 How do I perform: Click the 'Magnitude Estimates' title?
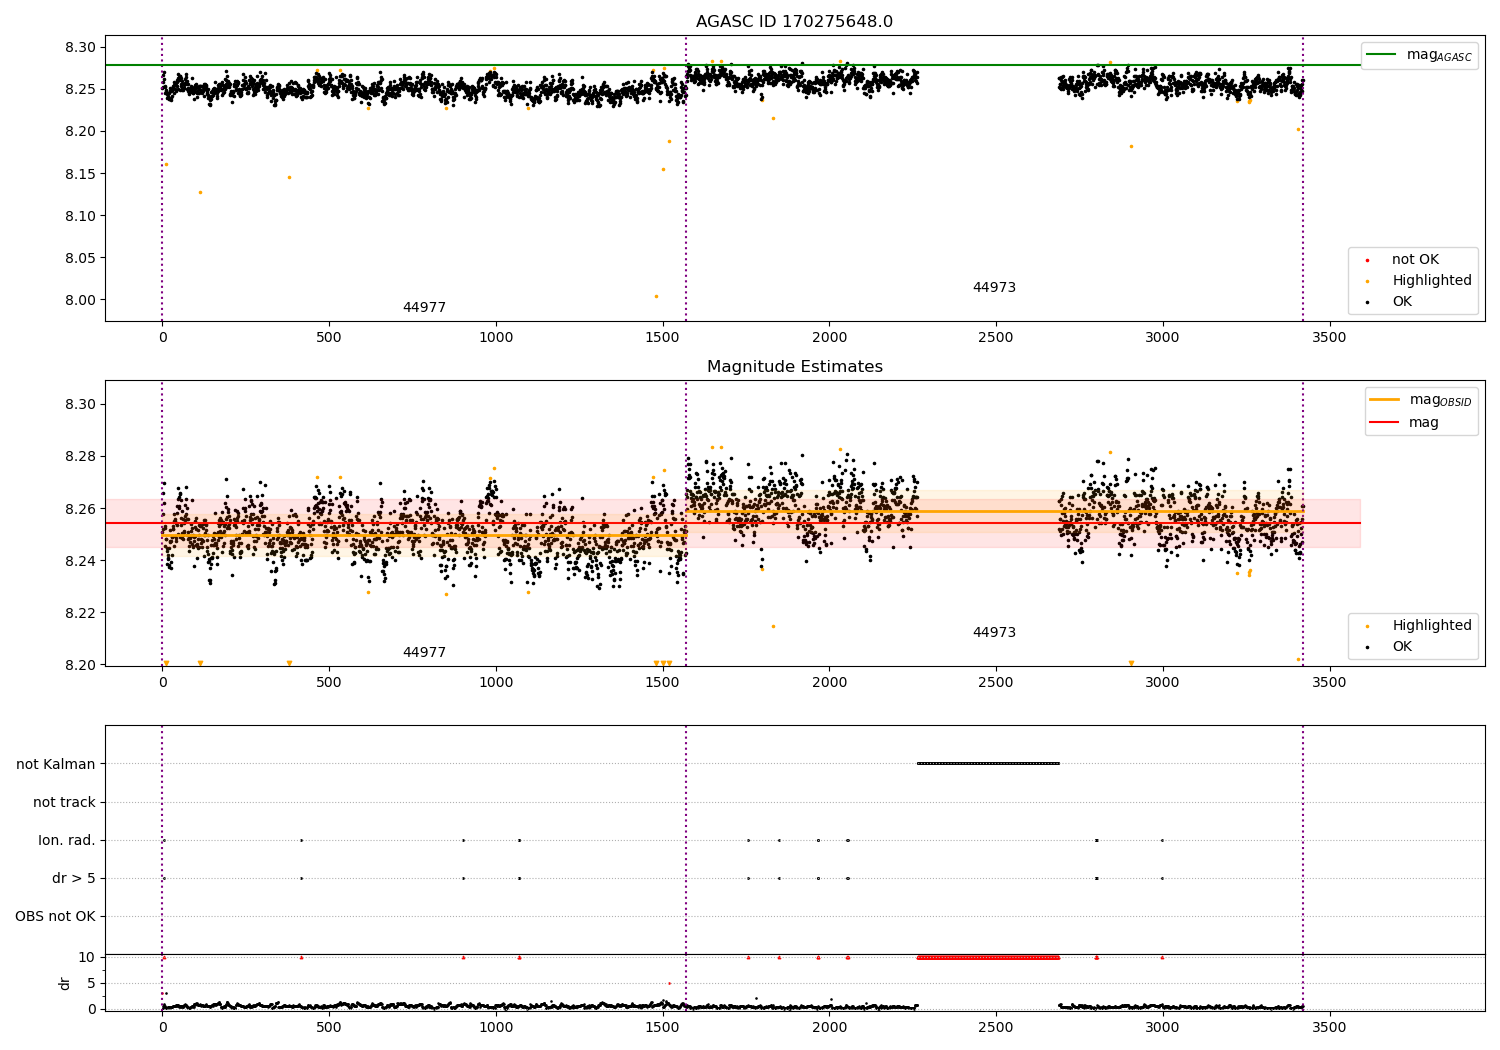(x=794, y=367)
